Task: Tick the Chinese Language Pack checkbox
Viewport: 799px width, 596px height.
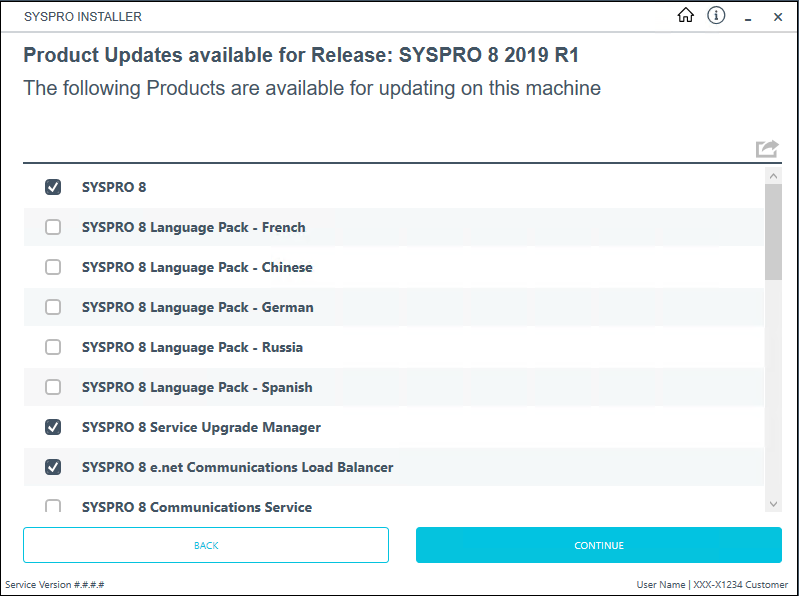Action: [53, 267]
